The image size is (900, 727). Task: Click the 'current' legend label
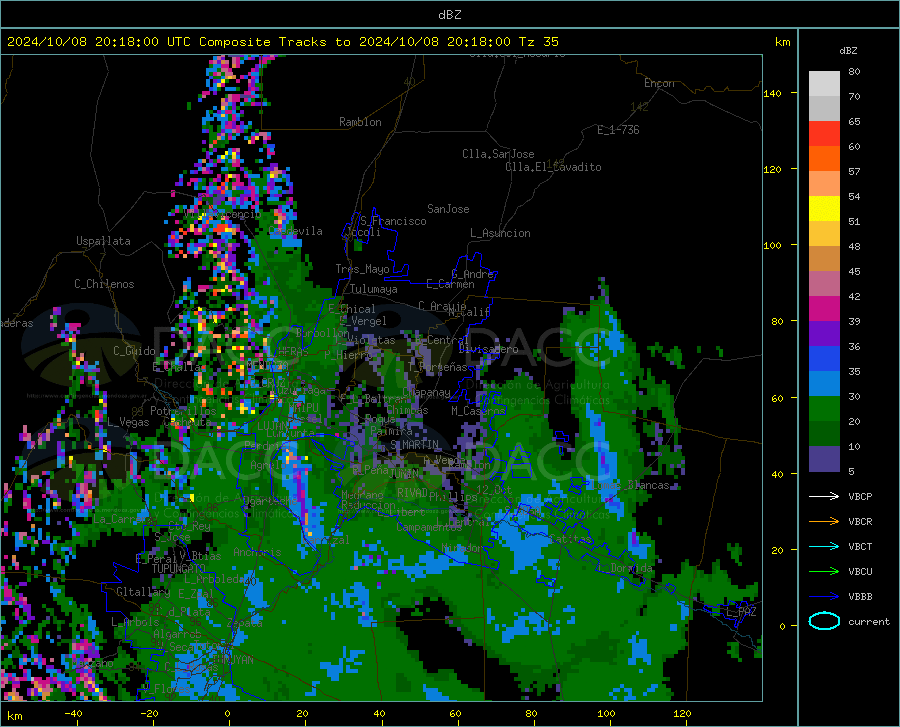869,621
